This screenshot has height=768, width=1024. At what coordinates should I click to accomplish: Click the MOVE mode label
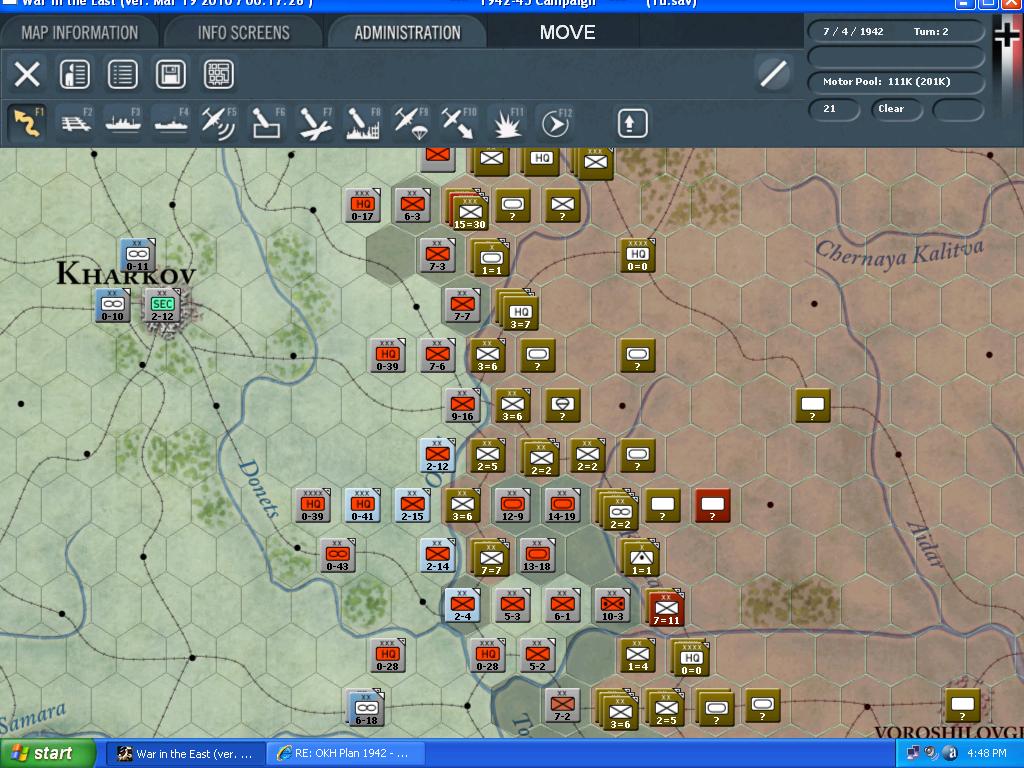click(567, 33)
